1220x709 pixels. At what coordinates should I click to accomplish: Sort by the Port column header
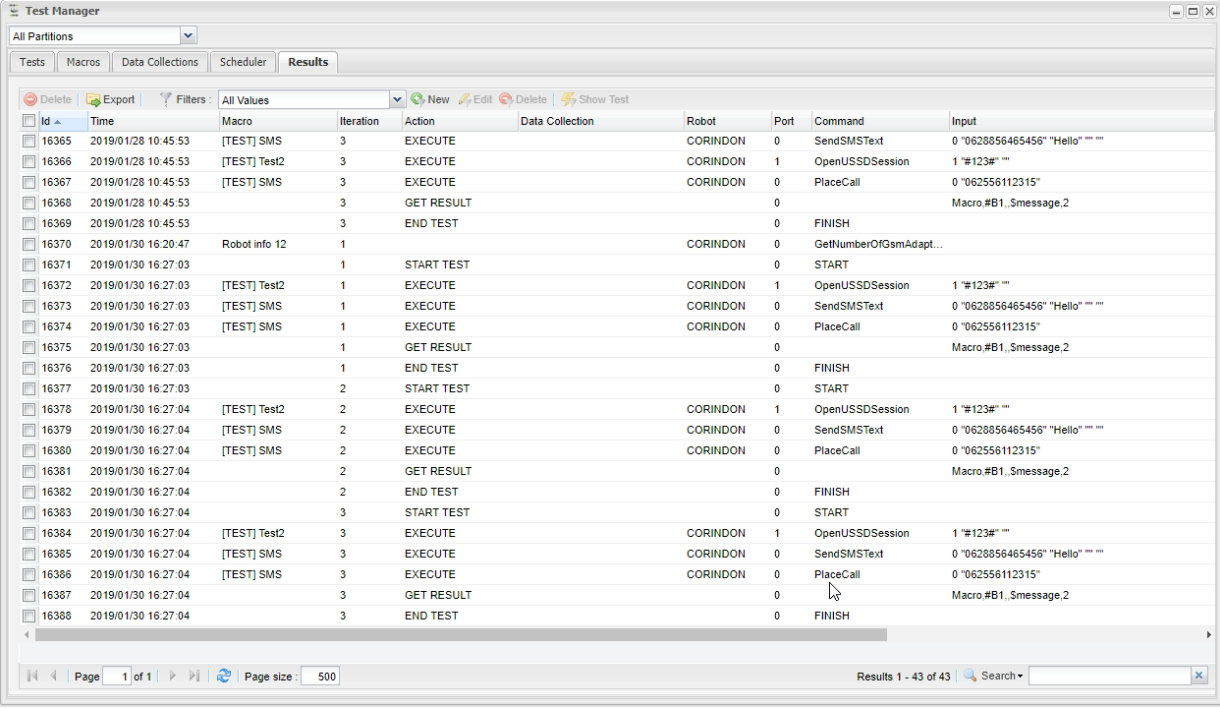pos(790,121)
